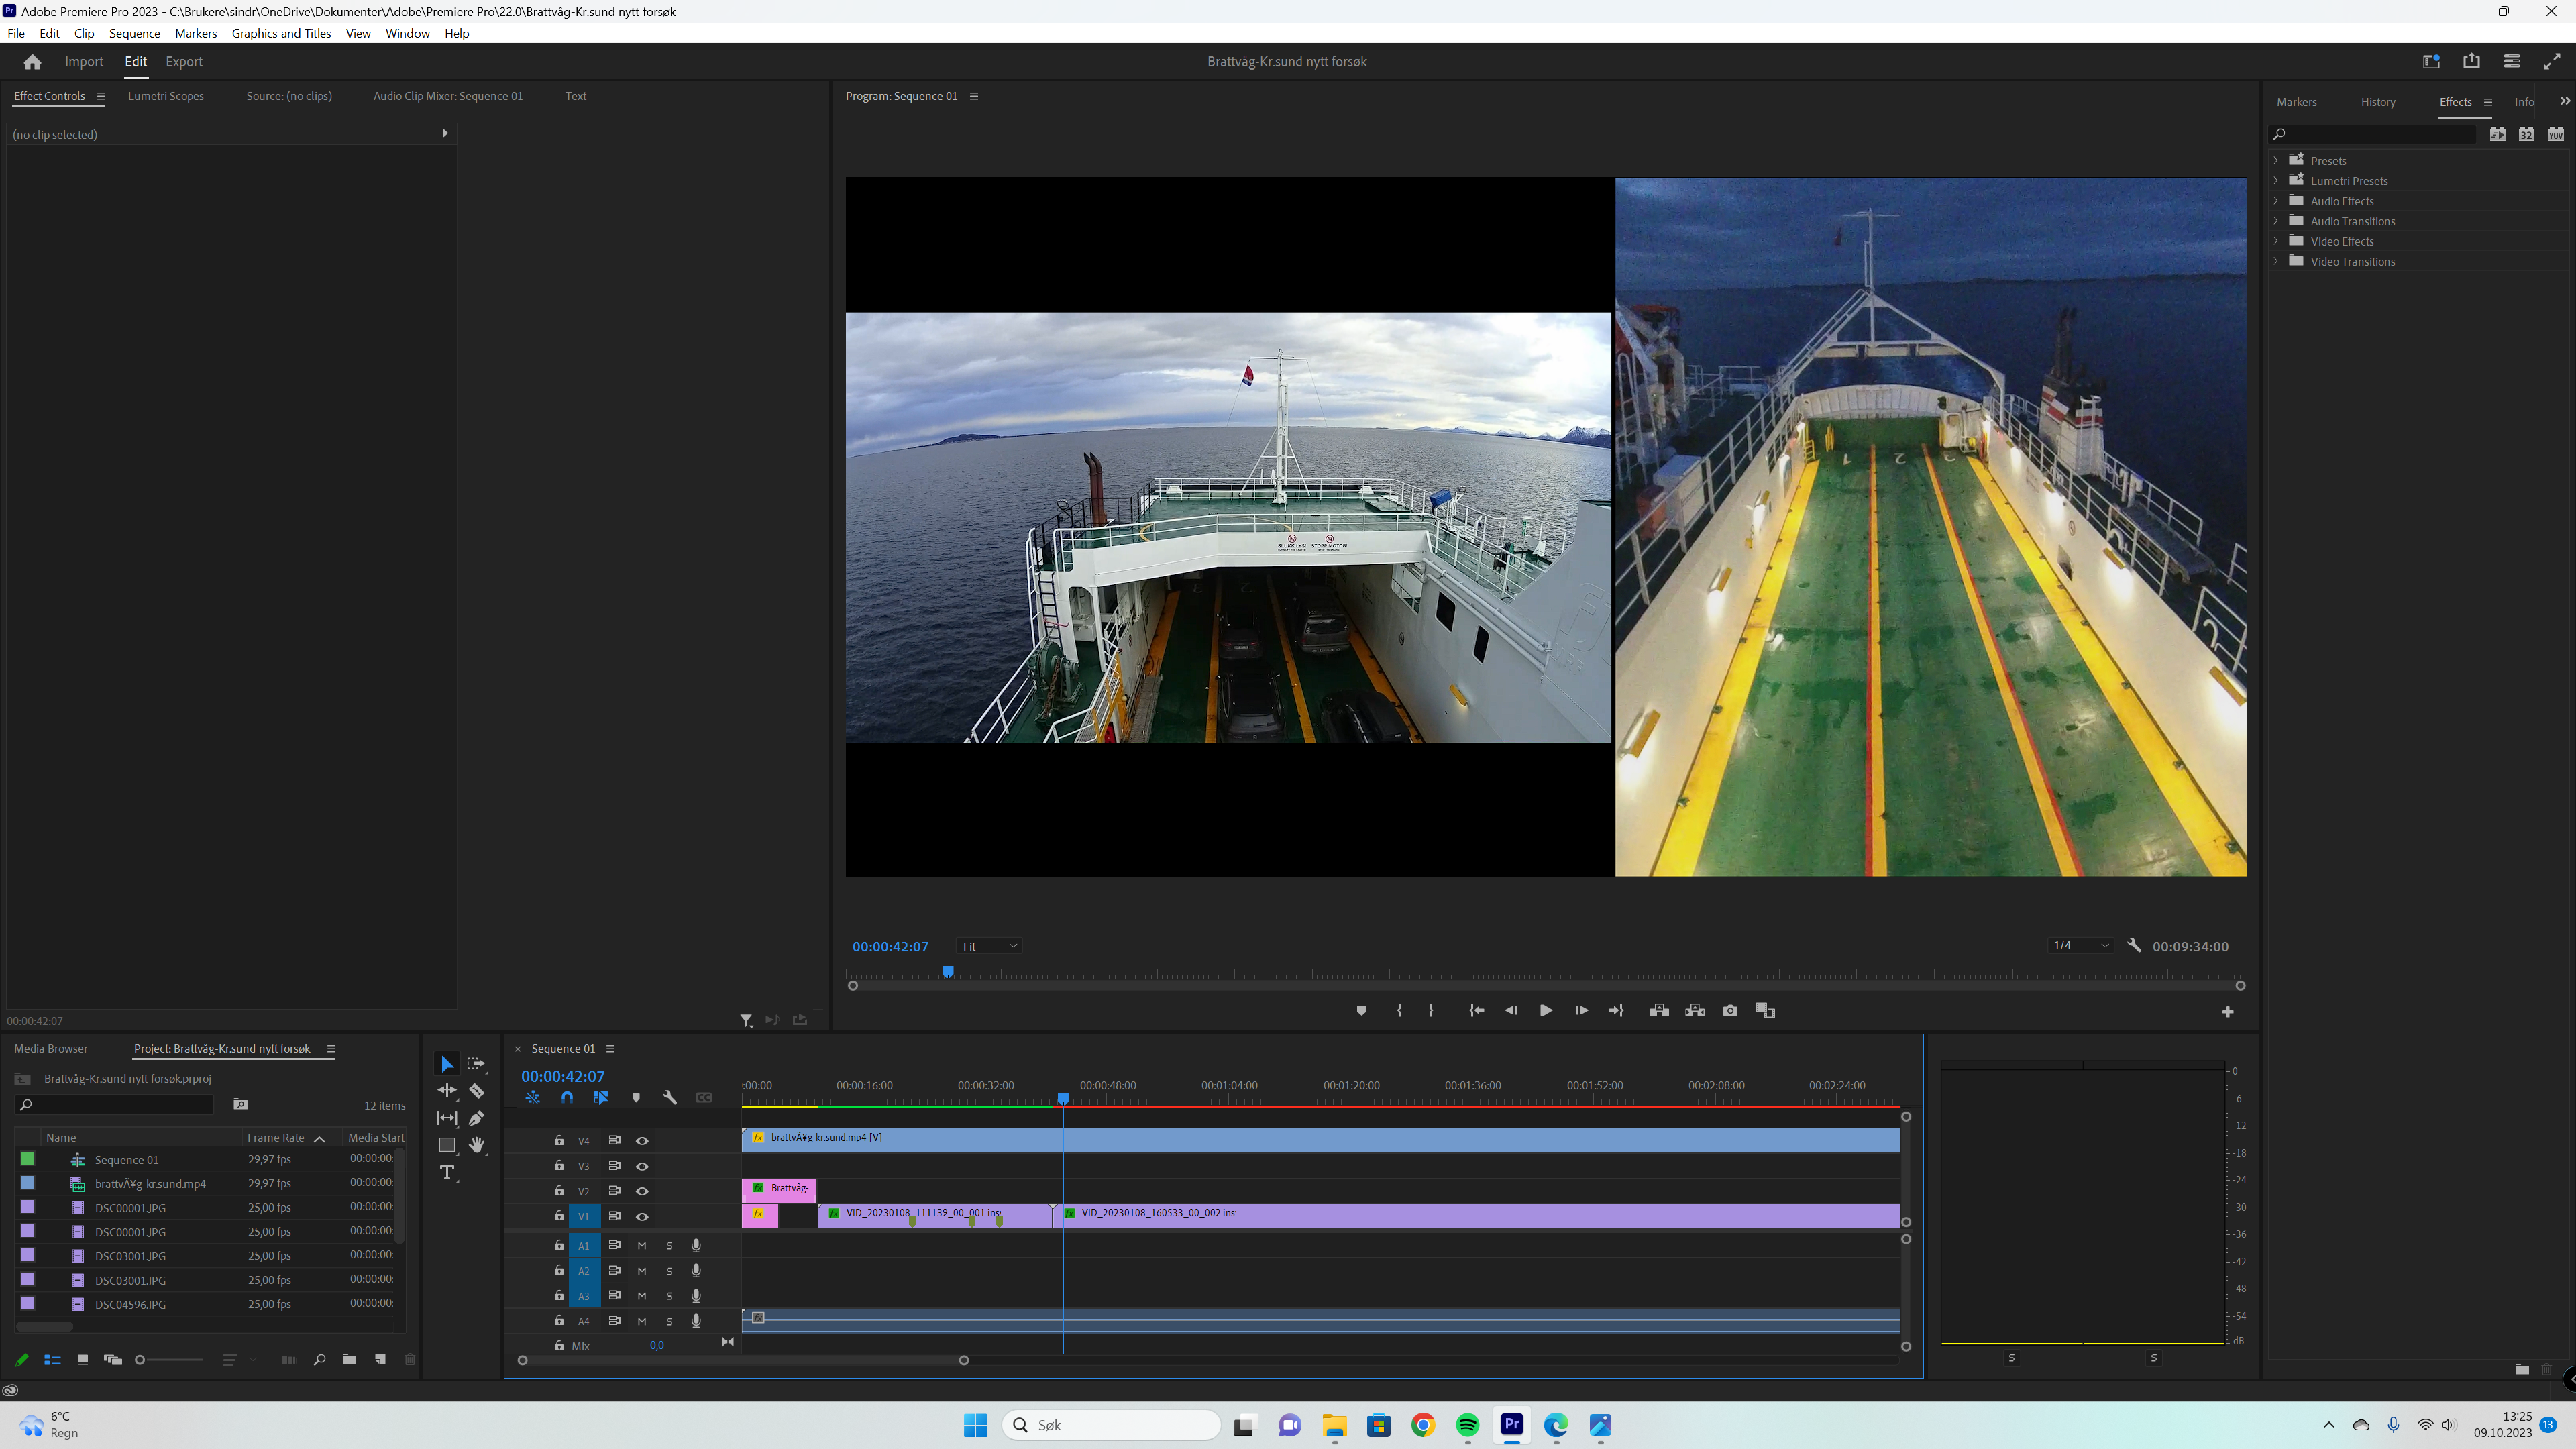
Task: Click the Add Marker button in Program monitor
Action: (x=1361, y=1010)
